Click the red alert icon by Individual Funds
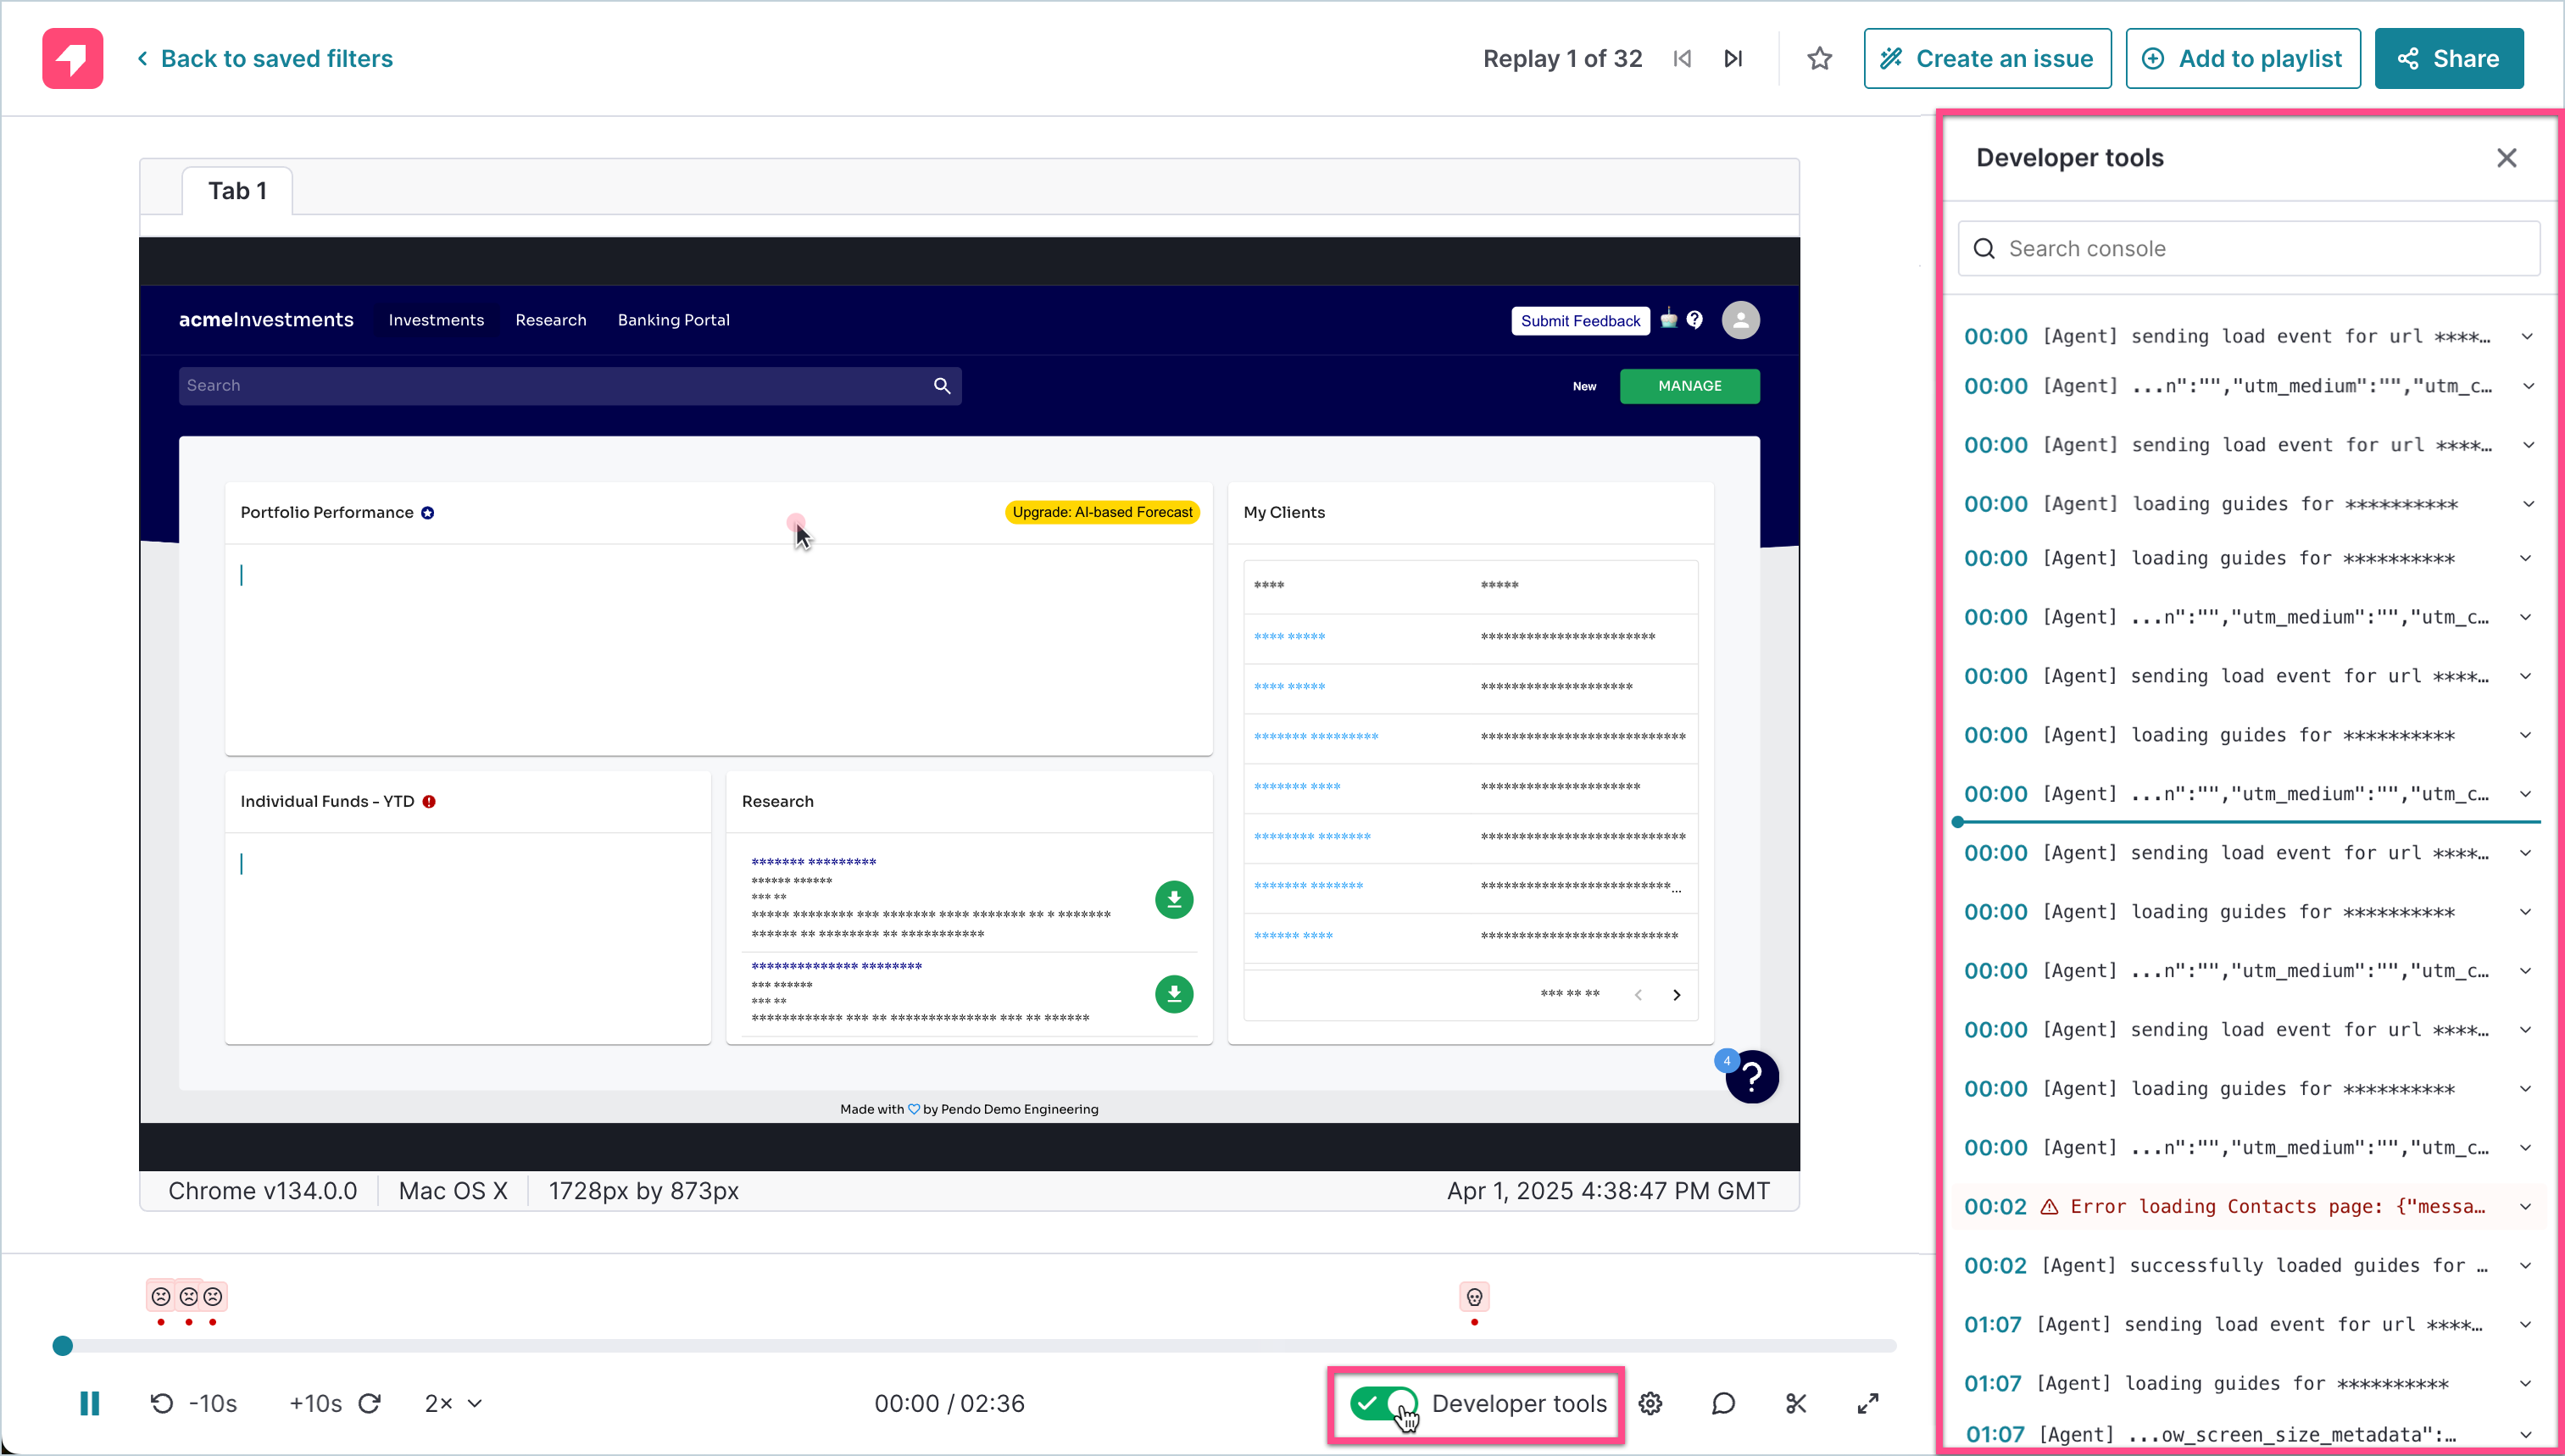This screenshot has height=1456, width=2565. coord(429,802)
